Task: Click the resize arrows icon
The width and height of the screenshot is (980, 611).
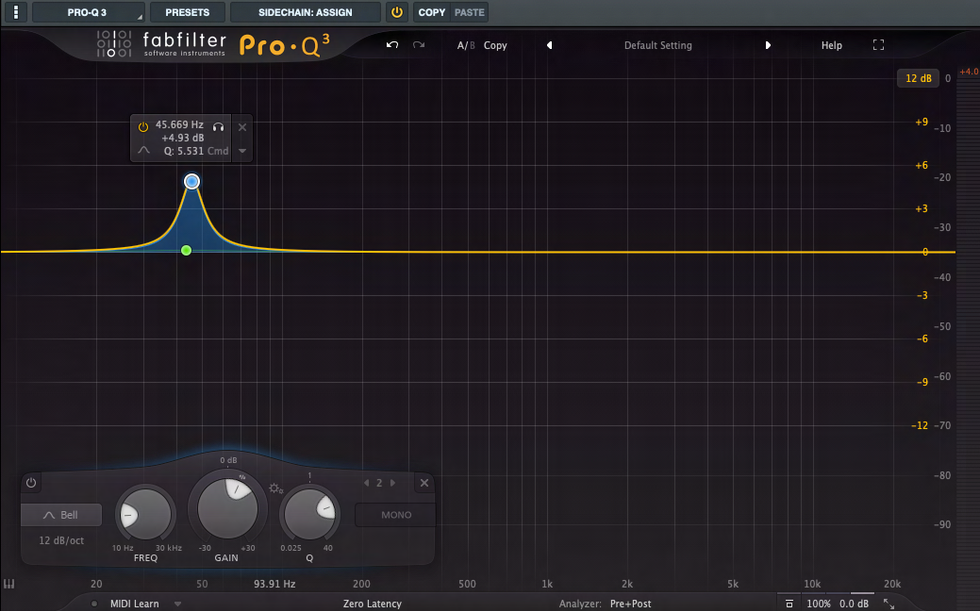Action: point(889,604)
